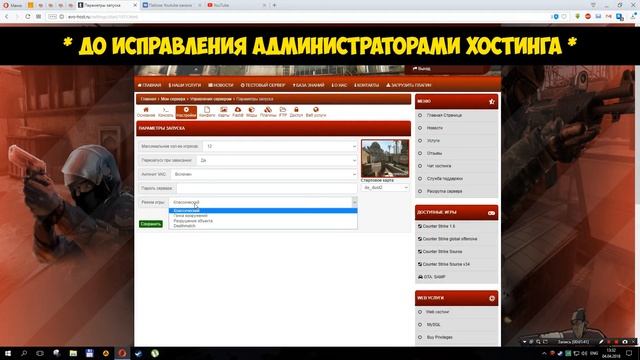Reload page with browser refresh icon

[27, 16]
